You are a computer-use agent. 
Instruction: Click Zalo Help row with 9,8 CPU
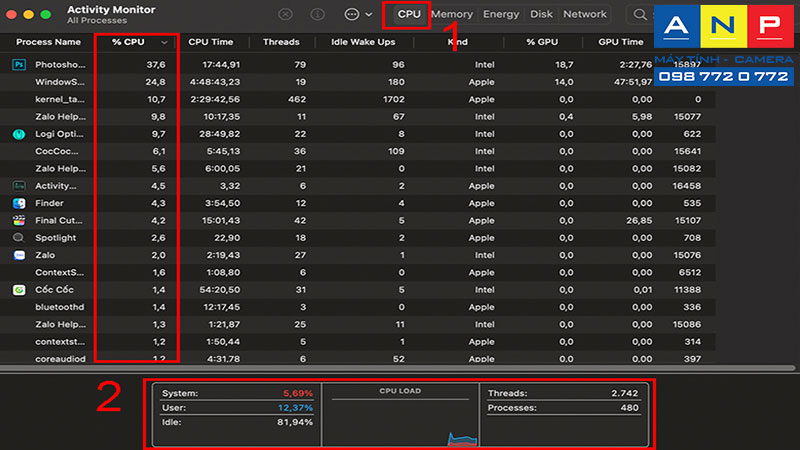click(357, 117)
